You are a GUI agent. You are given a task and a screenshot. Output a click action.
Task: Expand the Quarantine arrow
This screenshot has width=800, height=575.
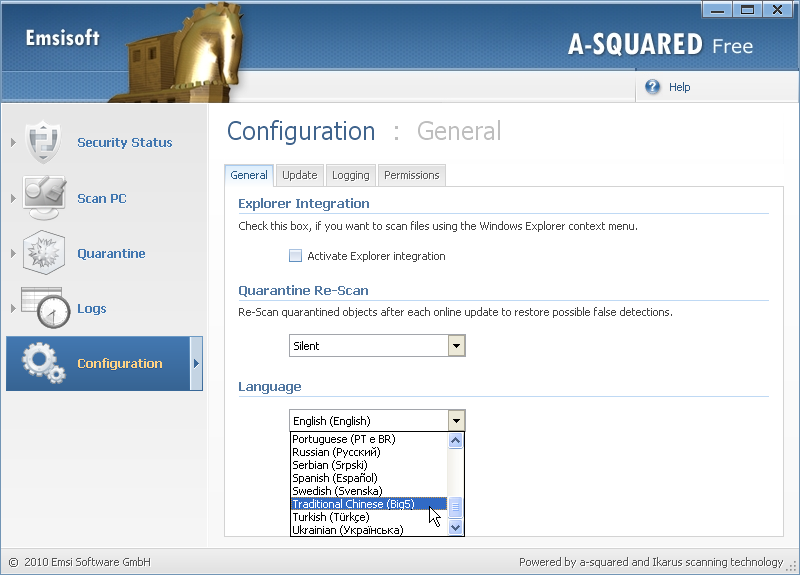13,253
